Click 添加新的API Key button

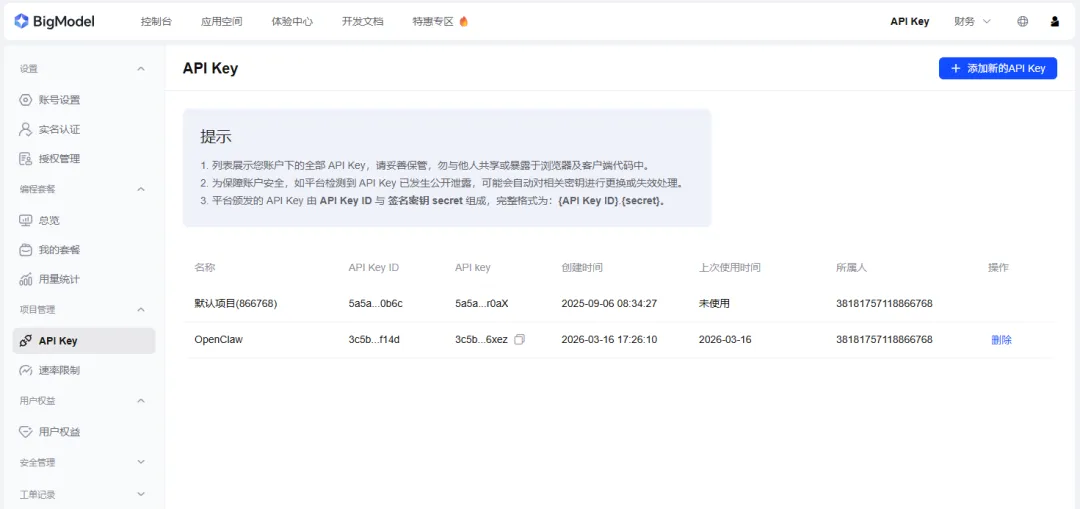[998, 68]
